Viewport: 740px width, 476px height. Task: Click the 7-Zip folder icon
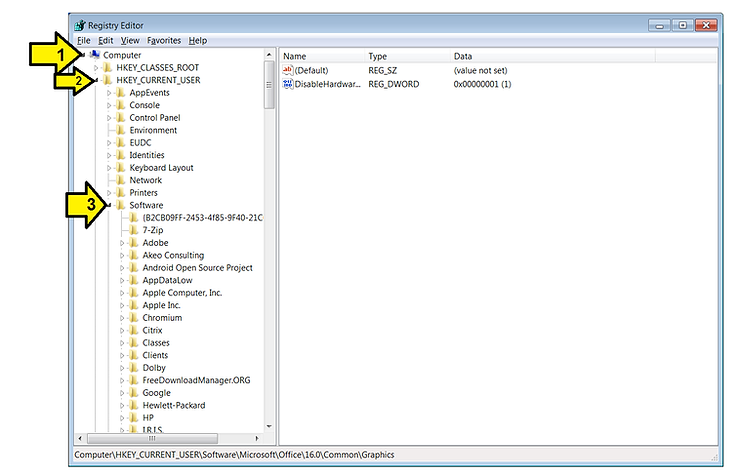tap(135, 230)
